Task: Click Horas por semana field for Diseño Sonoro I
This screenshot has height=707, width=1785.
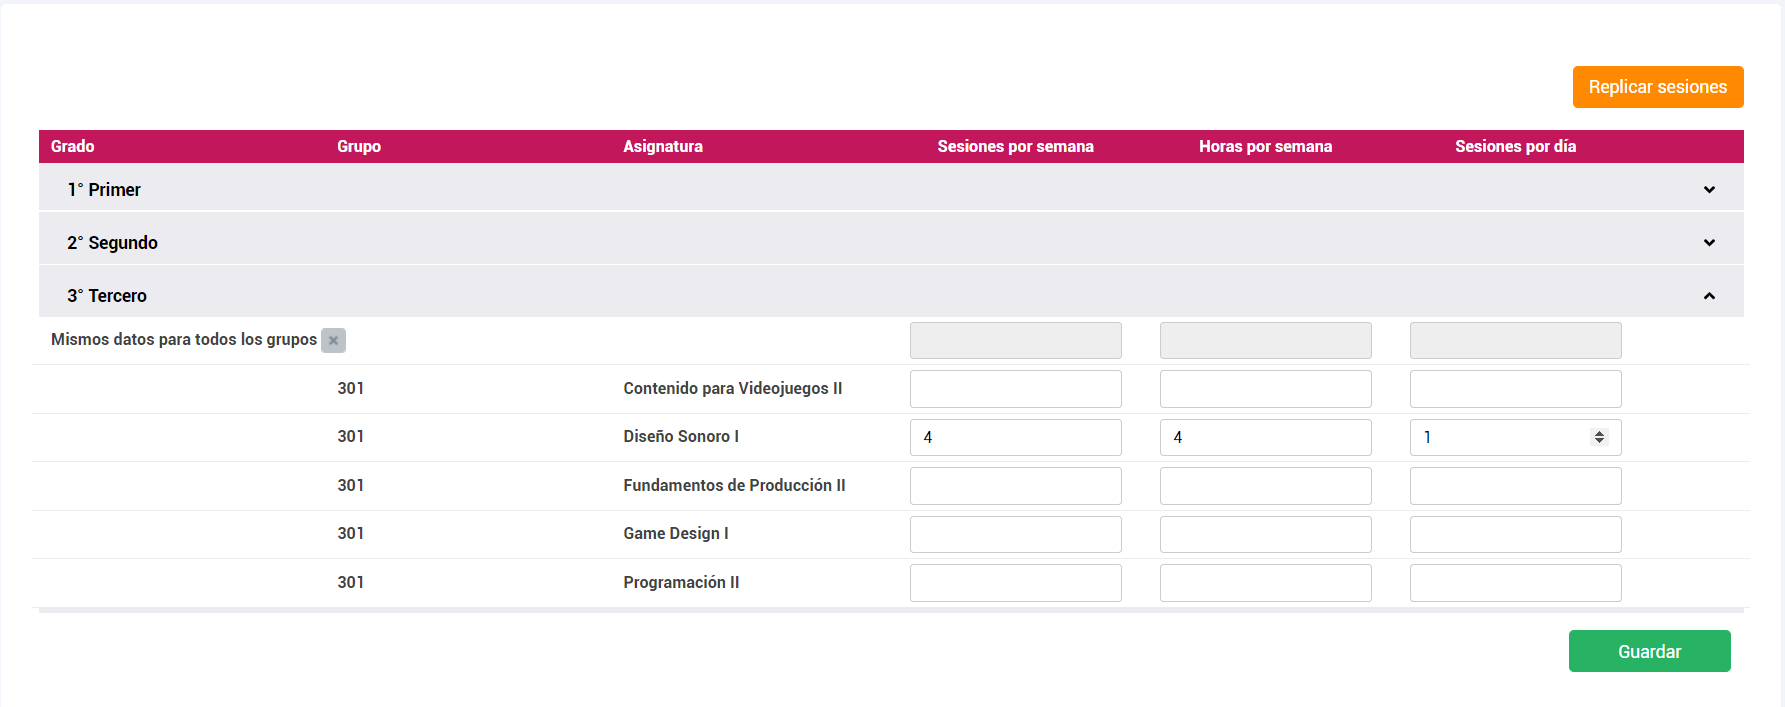Action: coord(1265,437)
